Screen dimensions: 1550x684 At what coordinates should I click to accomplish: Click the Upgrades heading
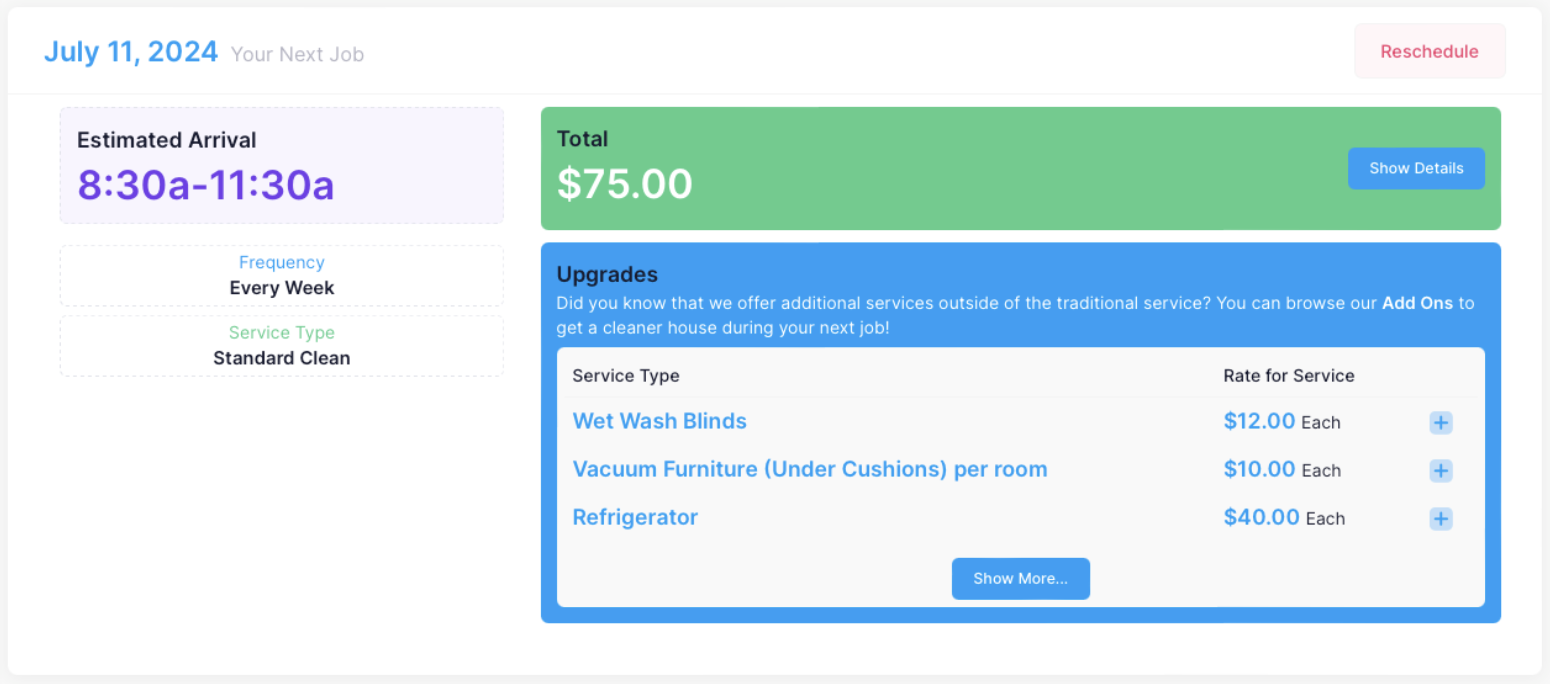pos(607,274)
